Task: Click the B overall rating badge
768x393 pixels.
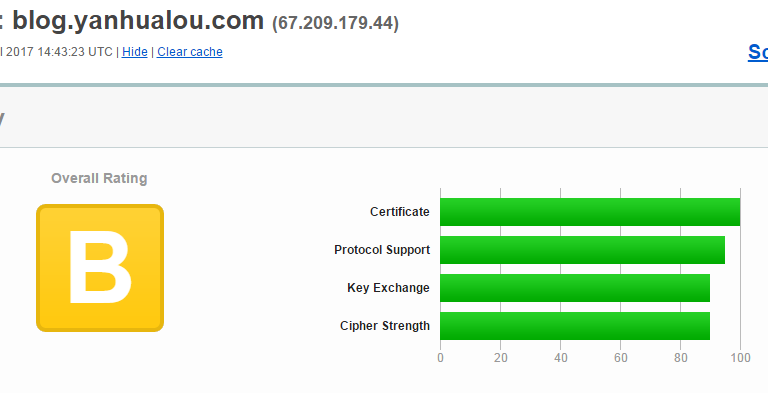Action: pyautogui.click(x=100, y=268)
